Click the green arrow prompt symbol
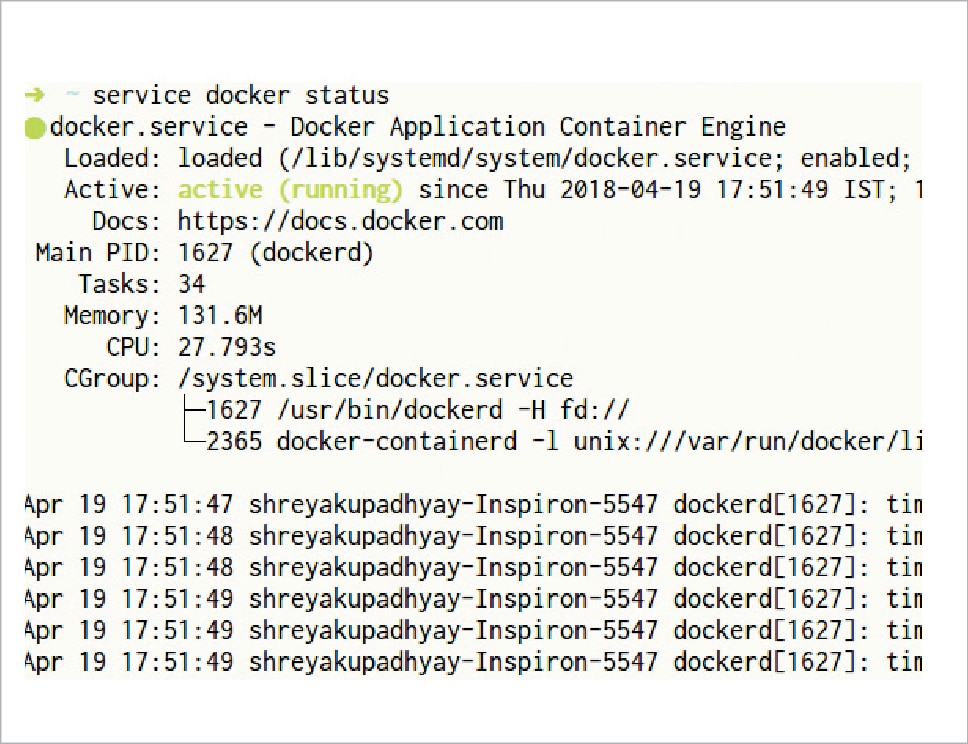Viewport: 968px width, 744px height. pyautogui.click(x=34, y=95)
